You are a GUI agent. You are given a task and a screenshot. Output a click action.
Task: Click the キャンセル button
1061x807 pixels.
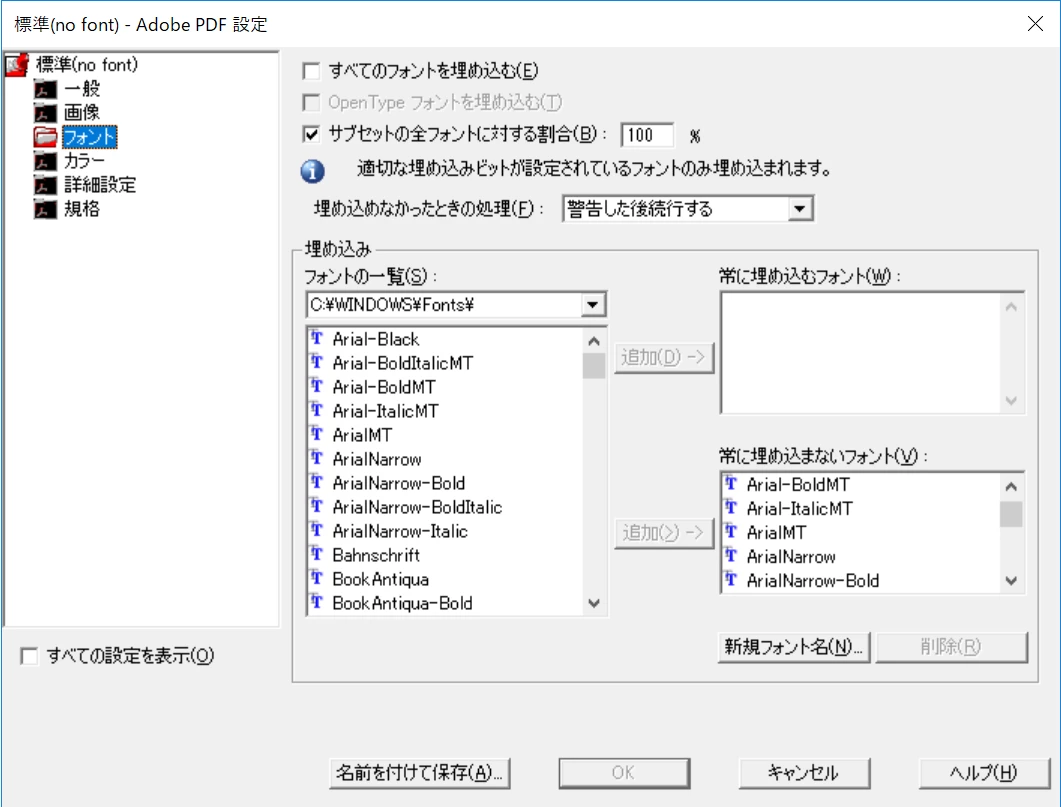pyautogui.click(x=804, y=773)
